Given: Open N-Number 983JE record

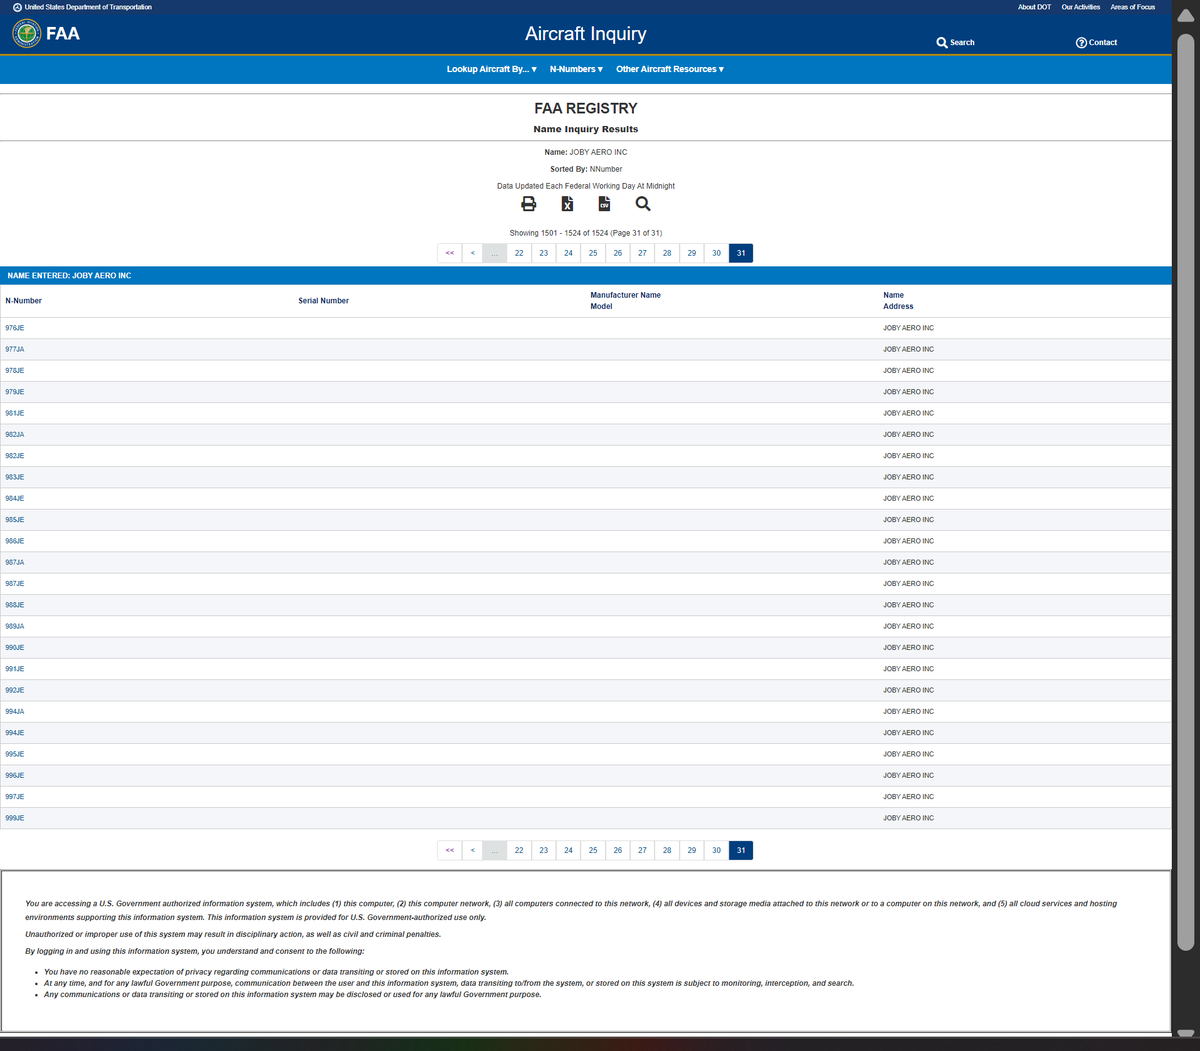Looking at the screenshot, I should point(14,477).
